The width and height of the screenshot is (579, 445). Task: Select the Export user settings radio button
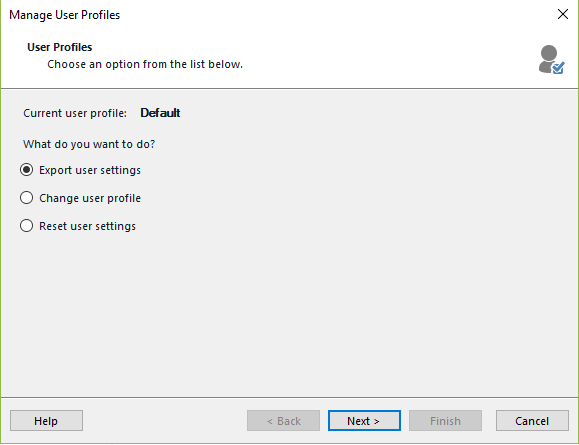pyautogui.click(x=27, y=170)
